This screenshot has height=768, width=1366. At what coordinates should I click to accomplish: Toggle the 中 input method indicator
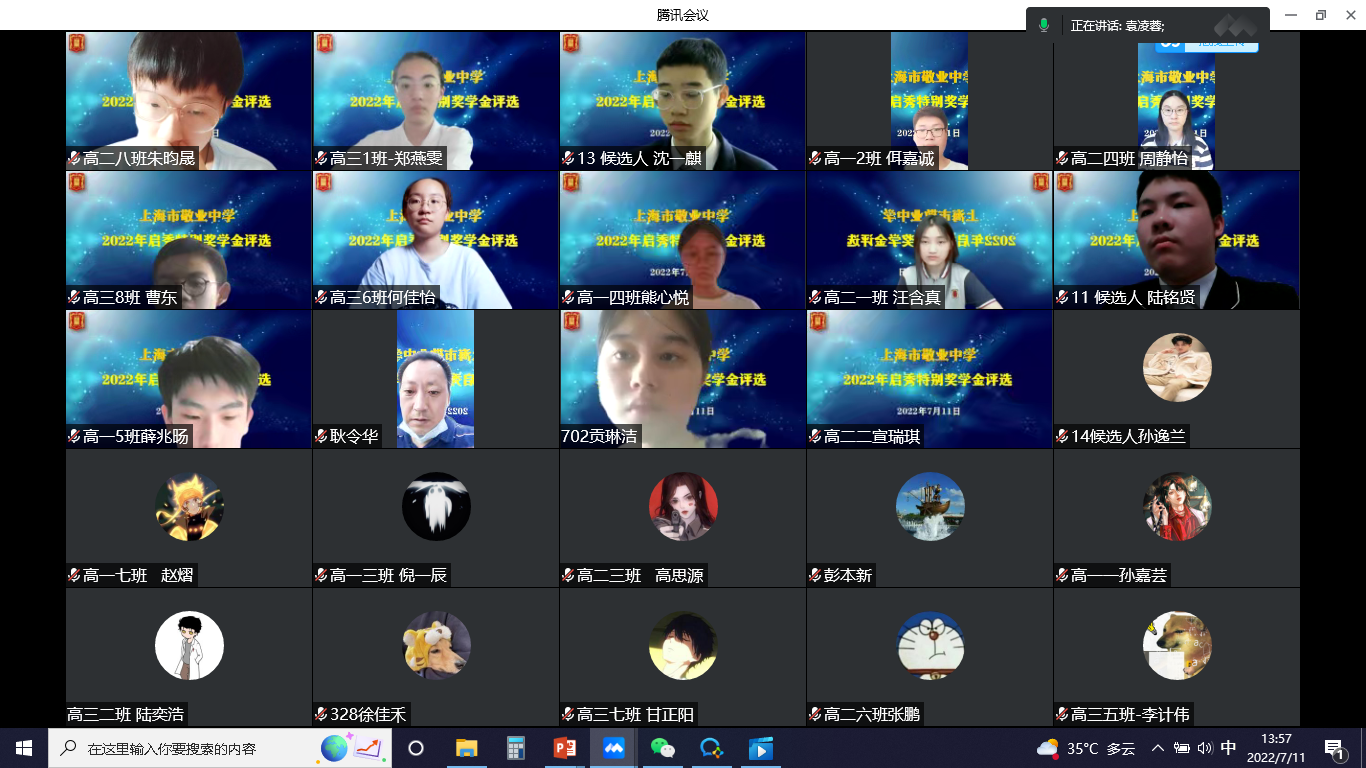coord(1228,748)
